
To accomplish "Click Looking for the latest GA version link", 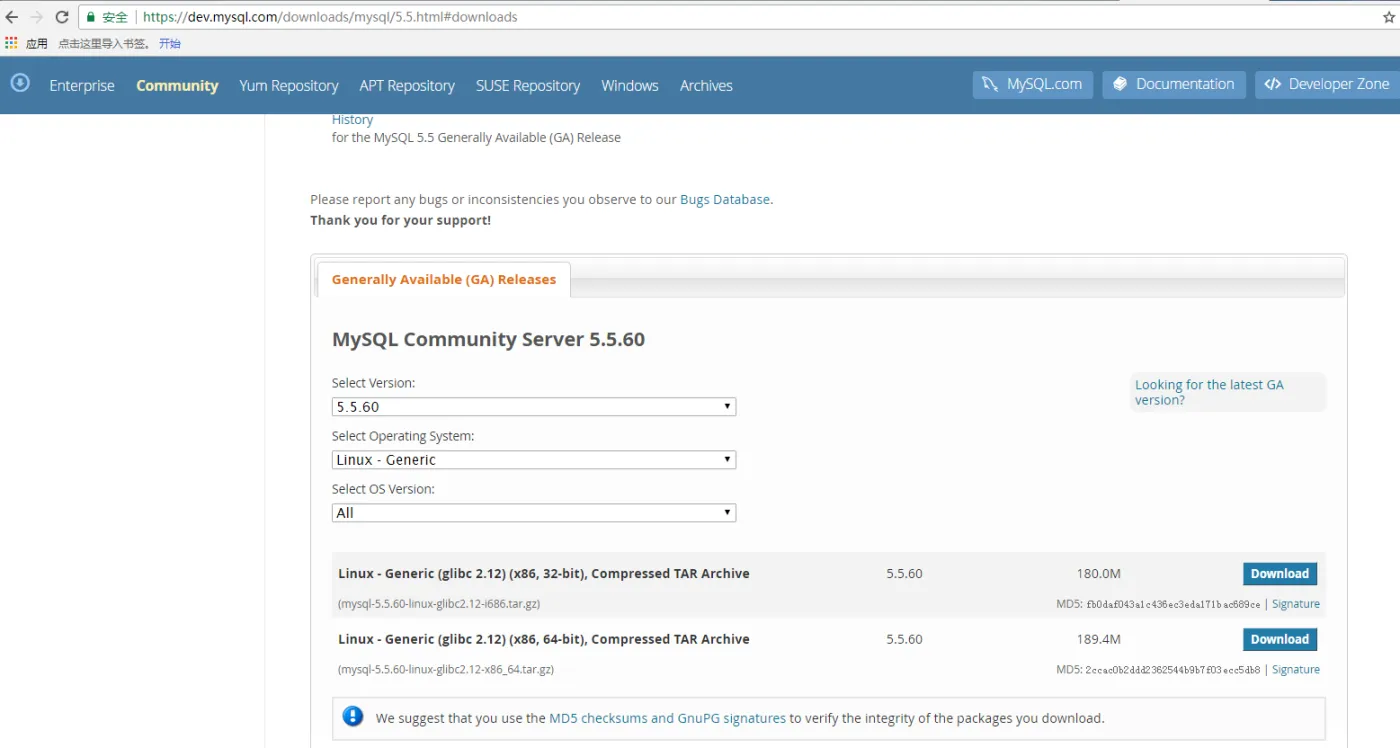I will pyautogui.click(x=1209, y=392).
